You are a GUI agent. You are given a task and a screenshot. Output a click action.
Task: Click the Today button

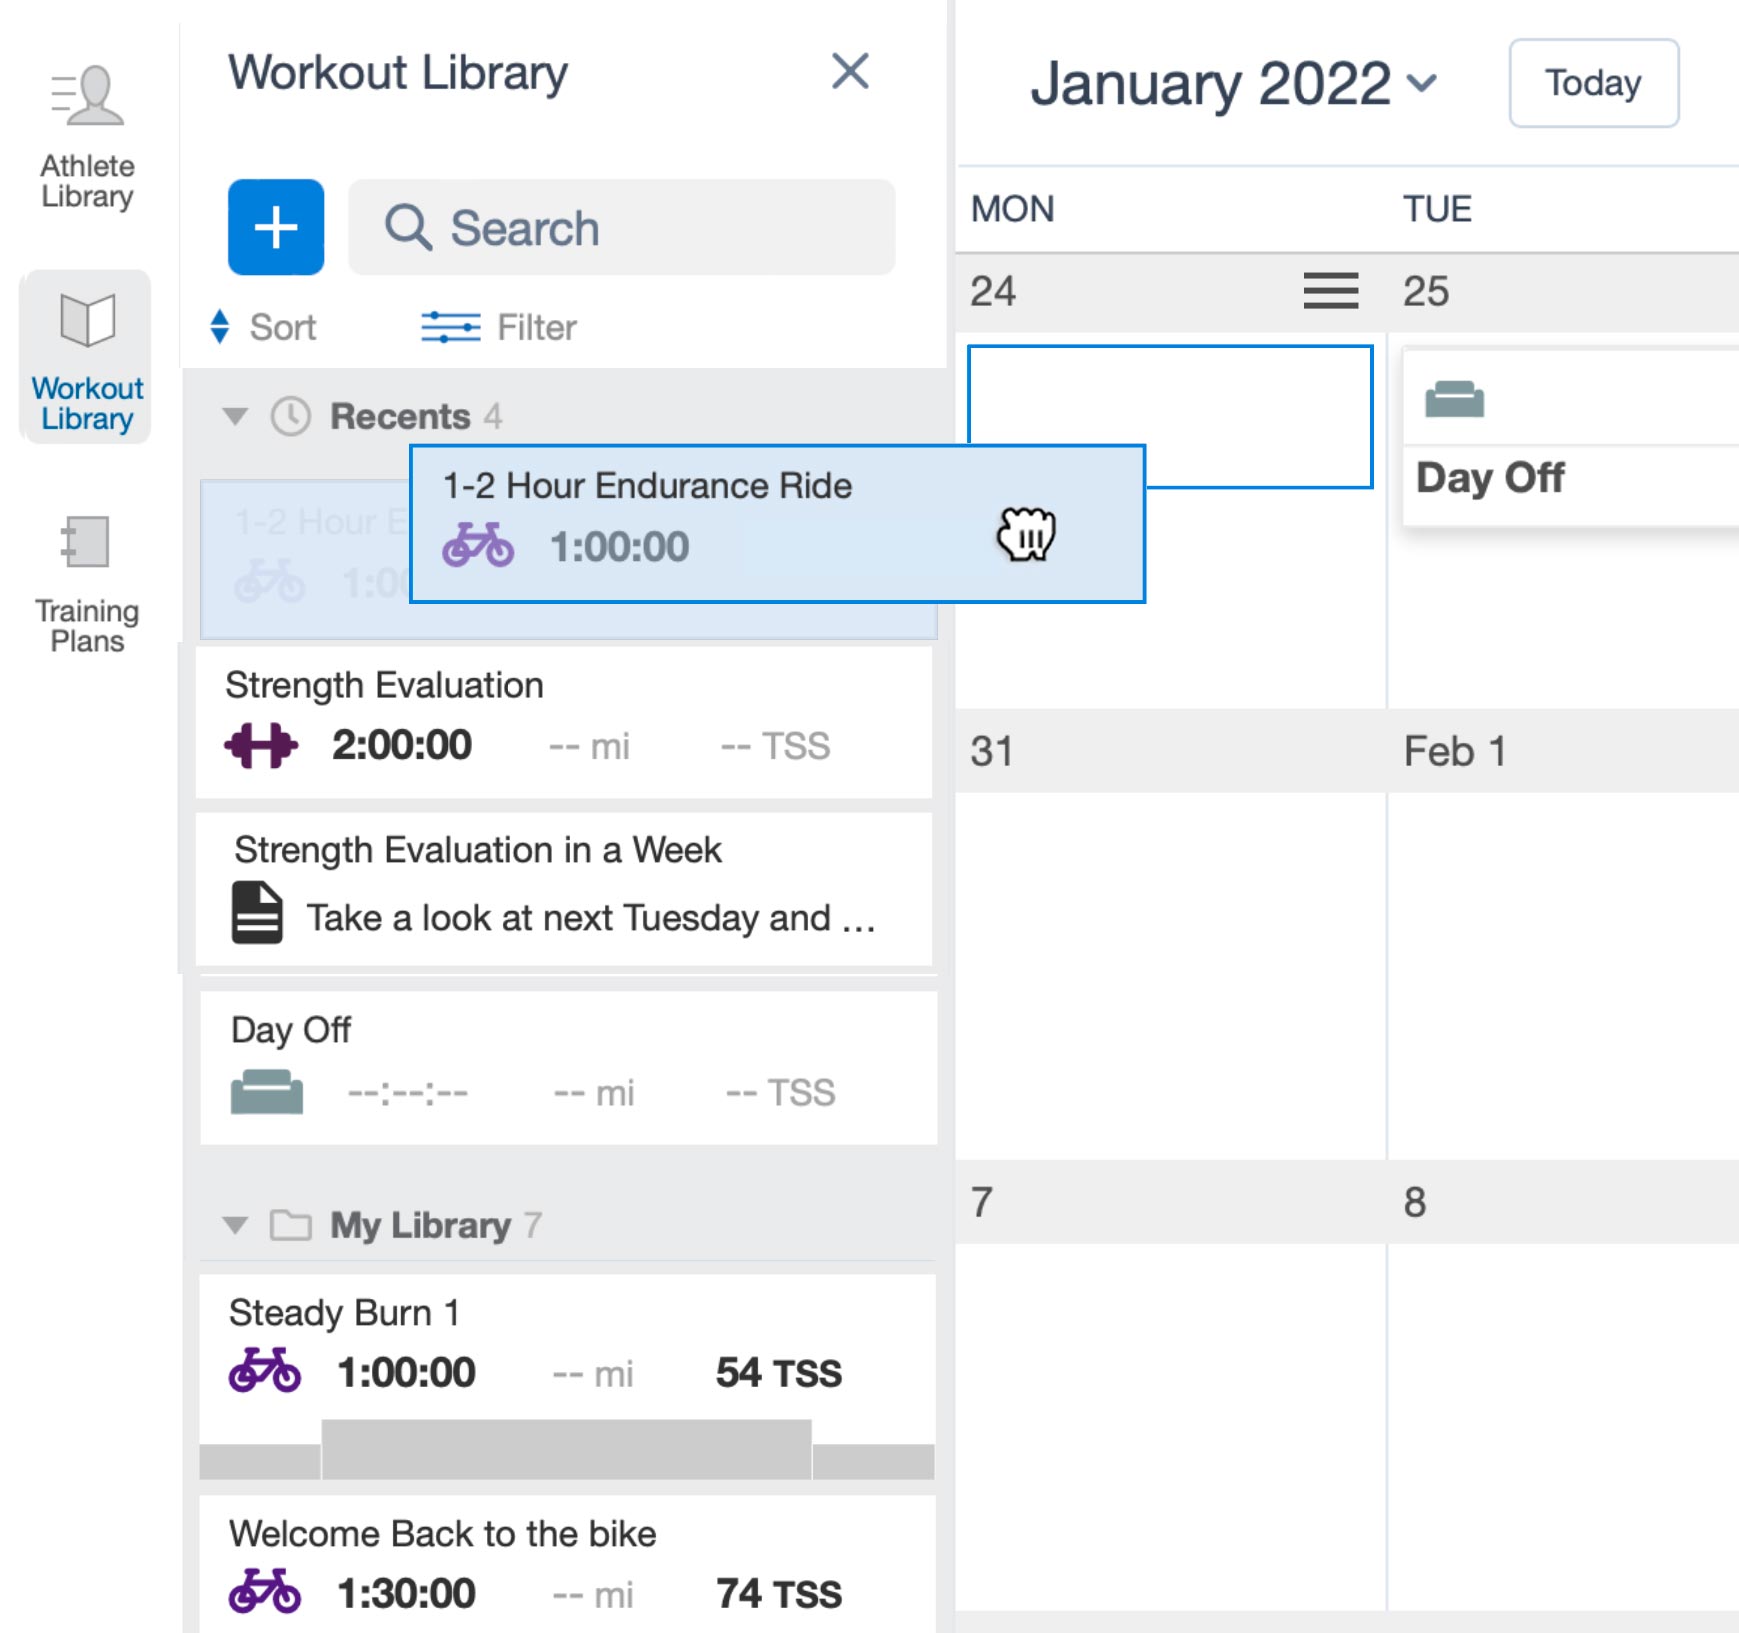point(1592,83)
